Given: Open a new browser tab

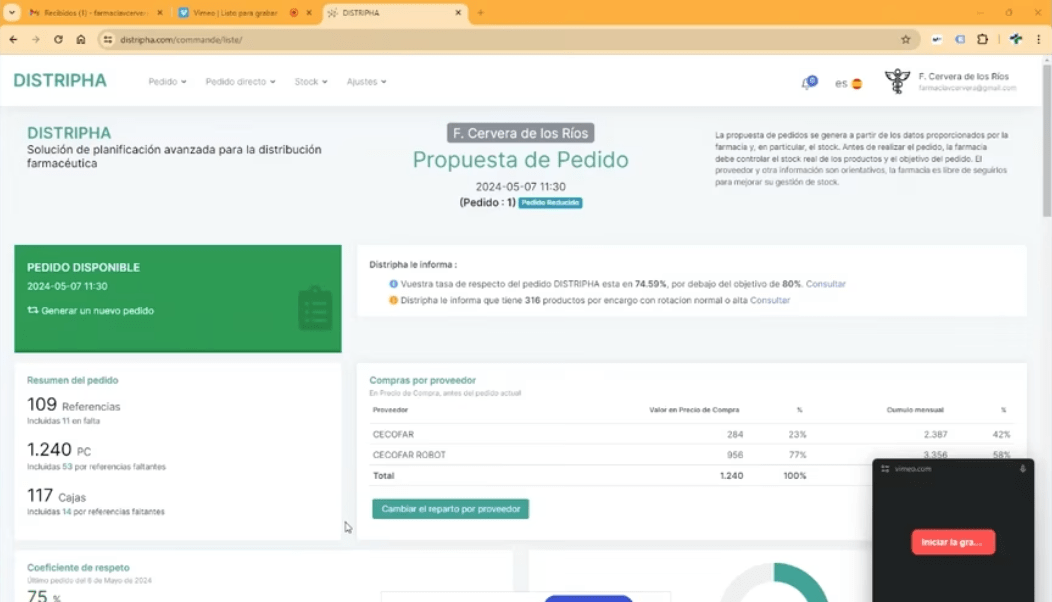Looking at the screenshot, I should [480, 13].
